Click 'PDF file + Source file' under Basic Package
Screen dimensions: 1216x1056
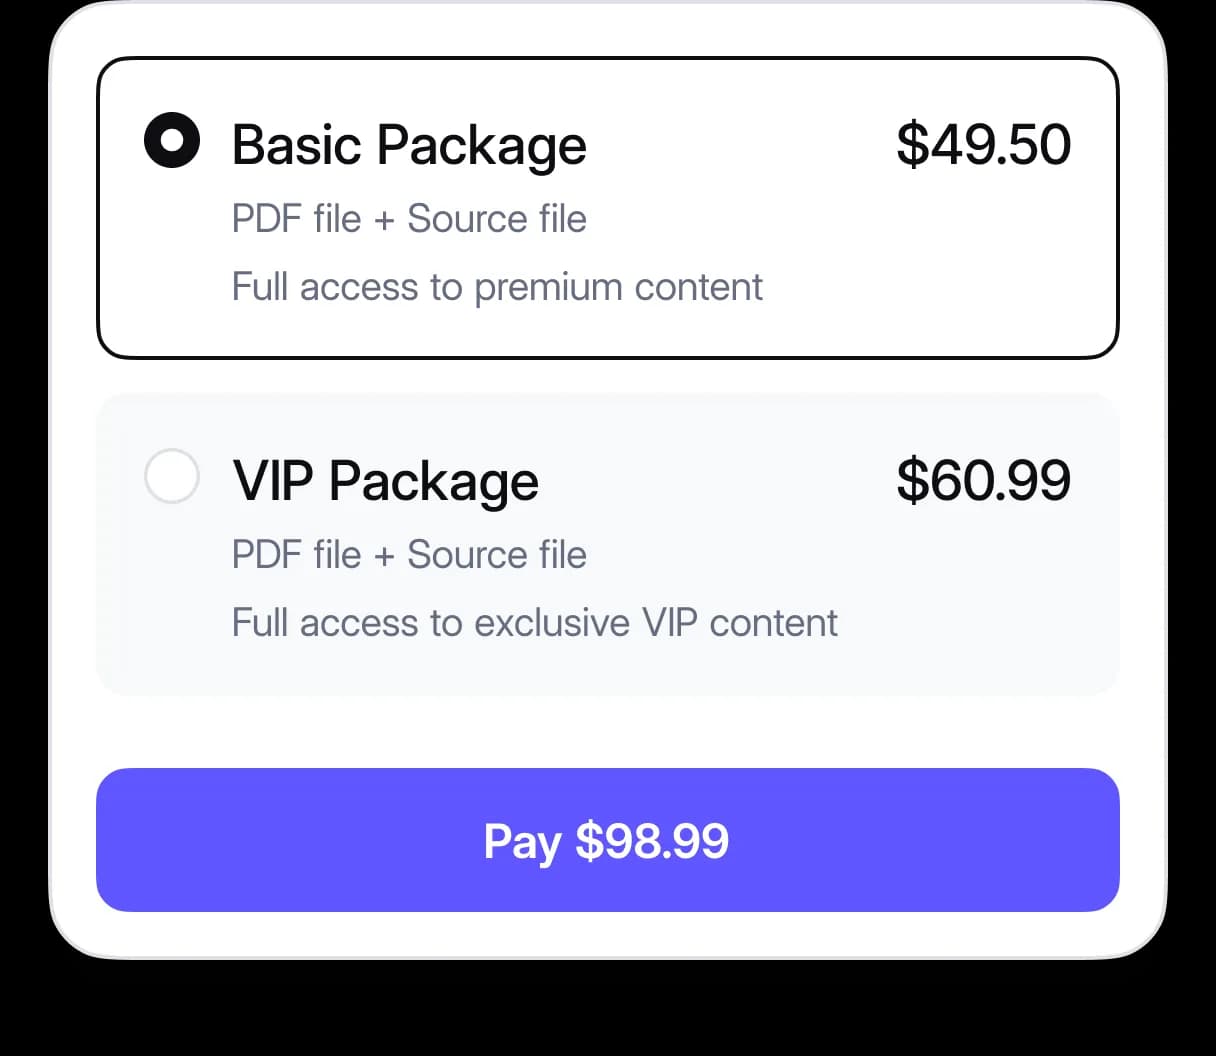[409, 219]
